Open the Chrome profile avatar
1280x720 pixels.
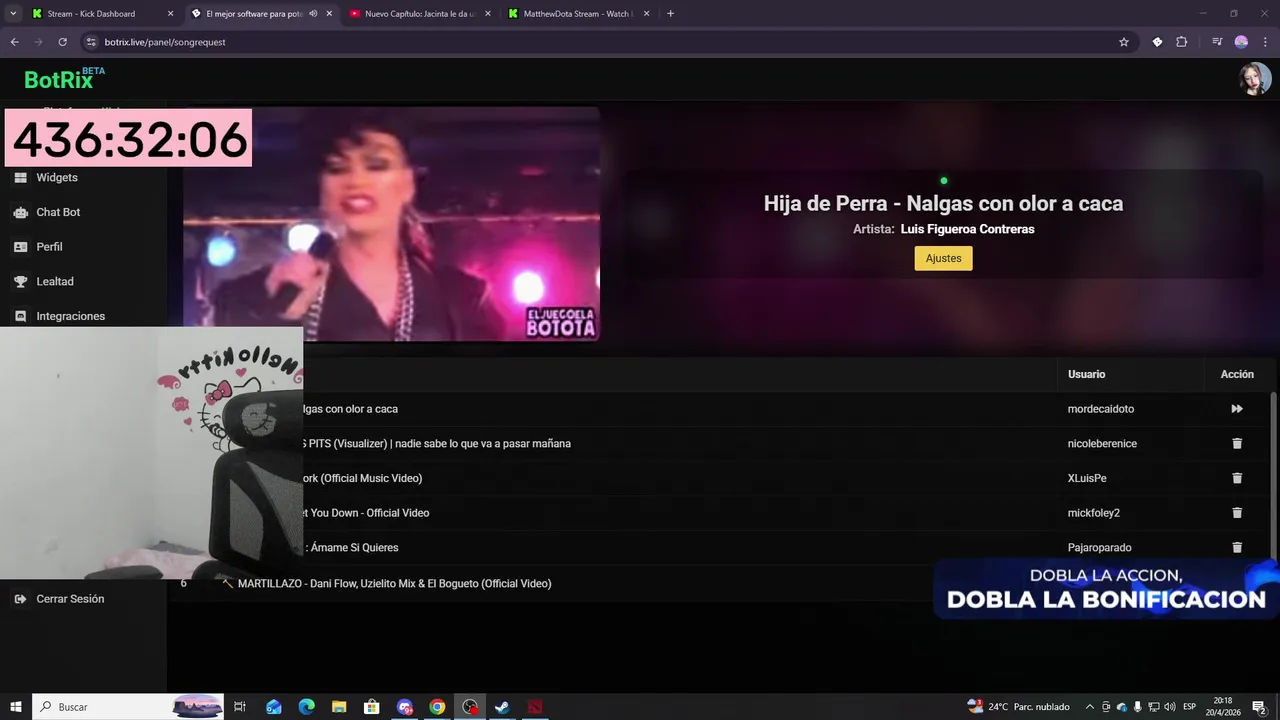1241,42
